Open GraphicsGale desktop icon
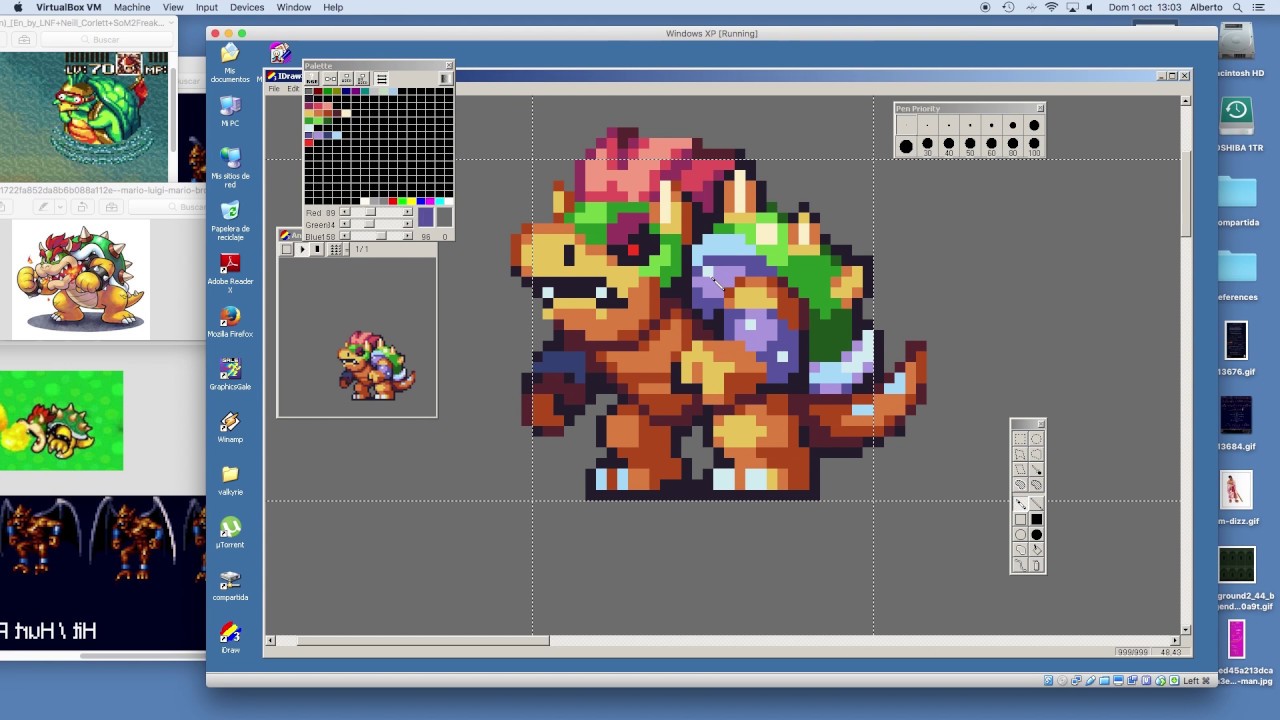The image size is (1280, 720). [230, 374]
